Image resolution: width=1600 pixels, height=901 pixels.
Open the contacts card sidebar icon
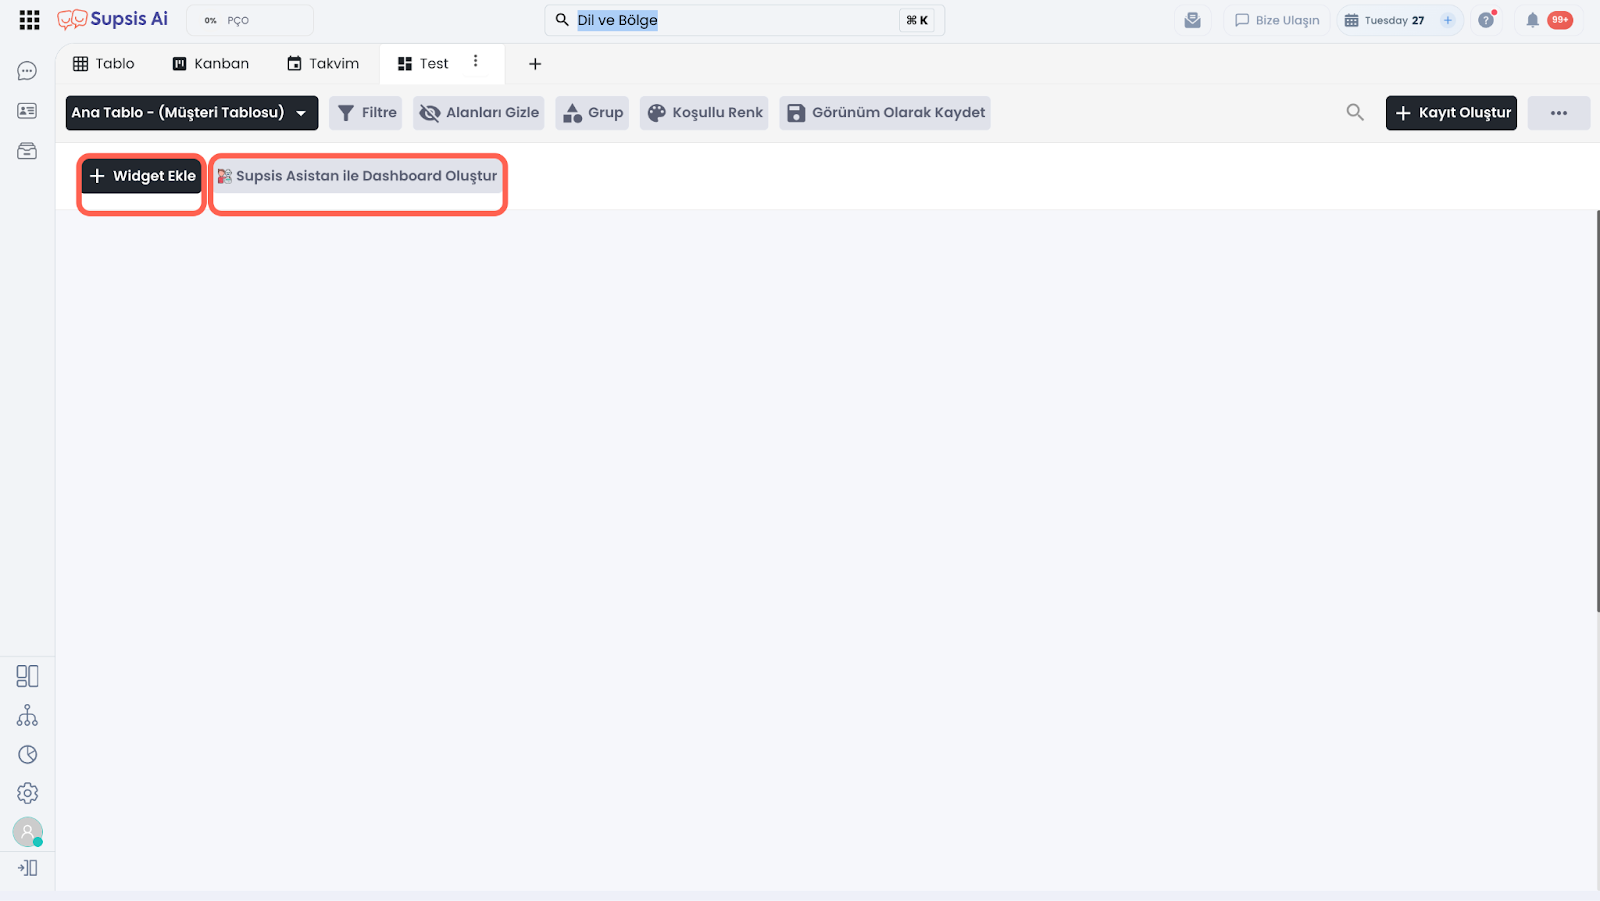point(27,111)
